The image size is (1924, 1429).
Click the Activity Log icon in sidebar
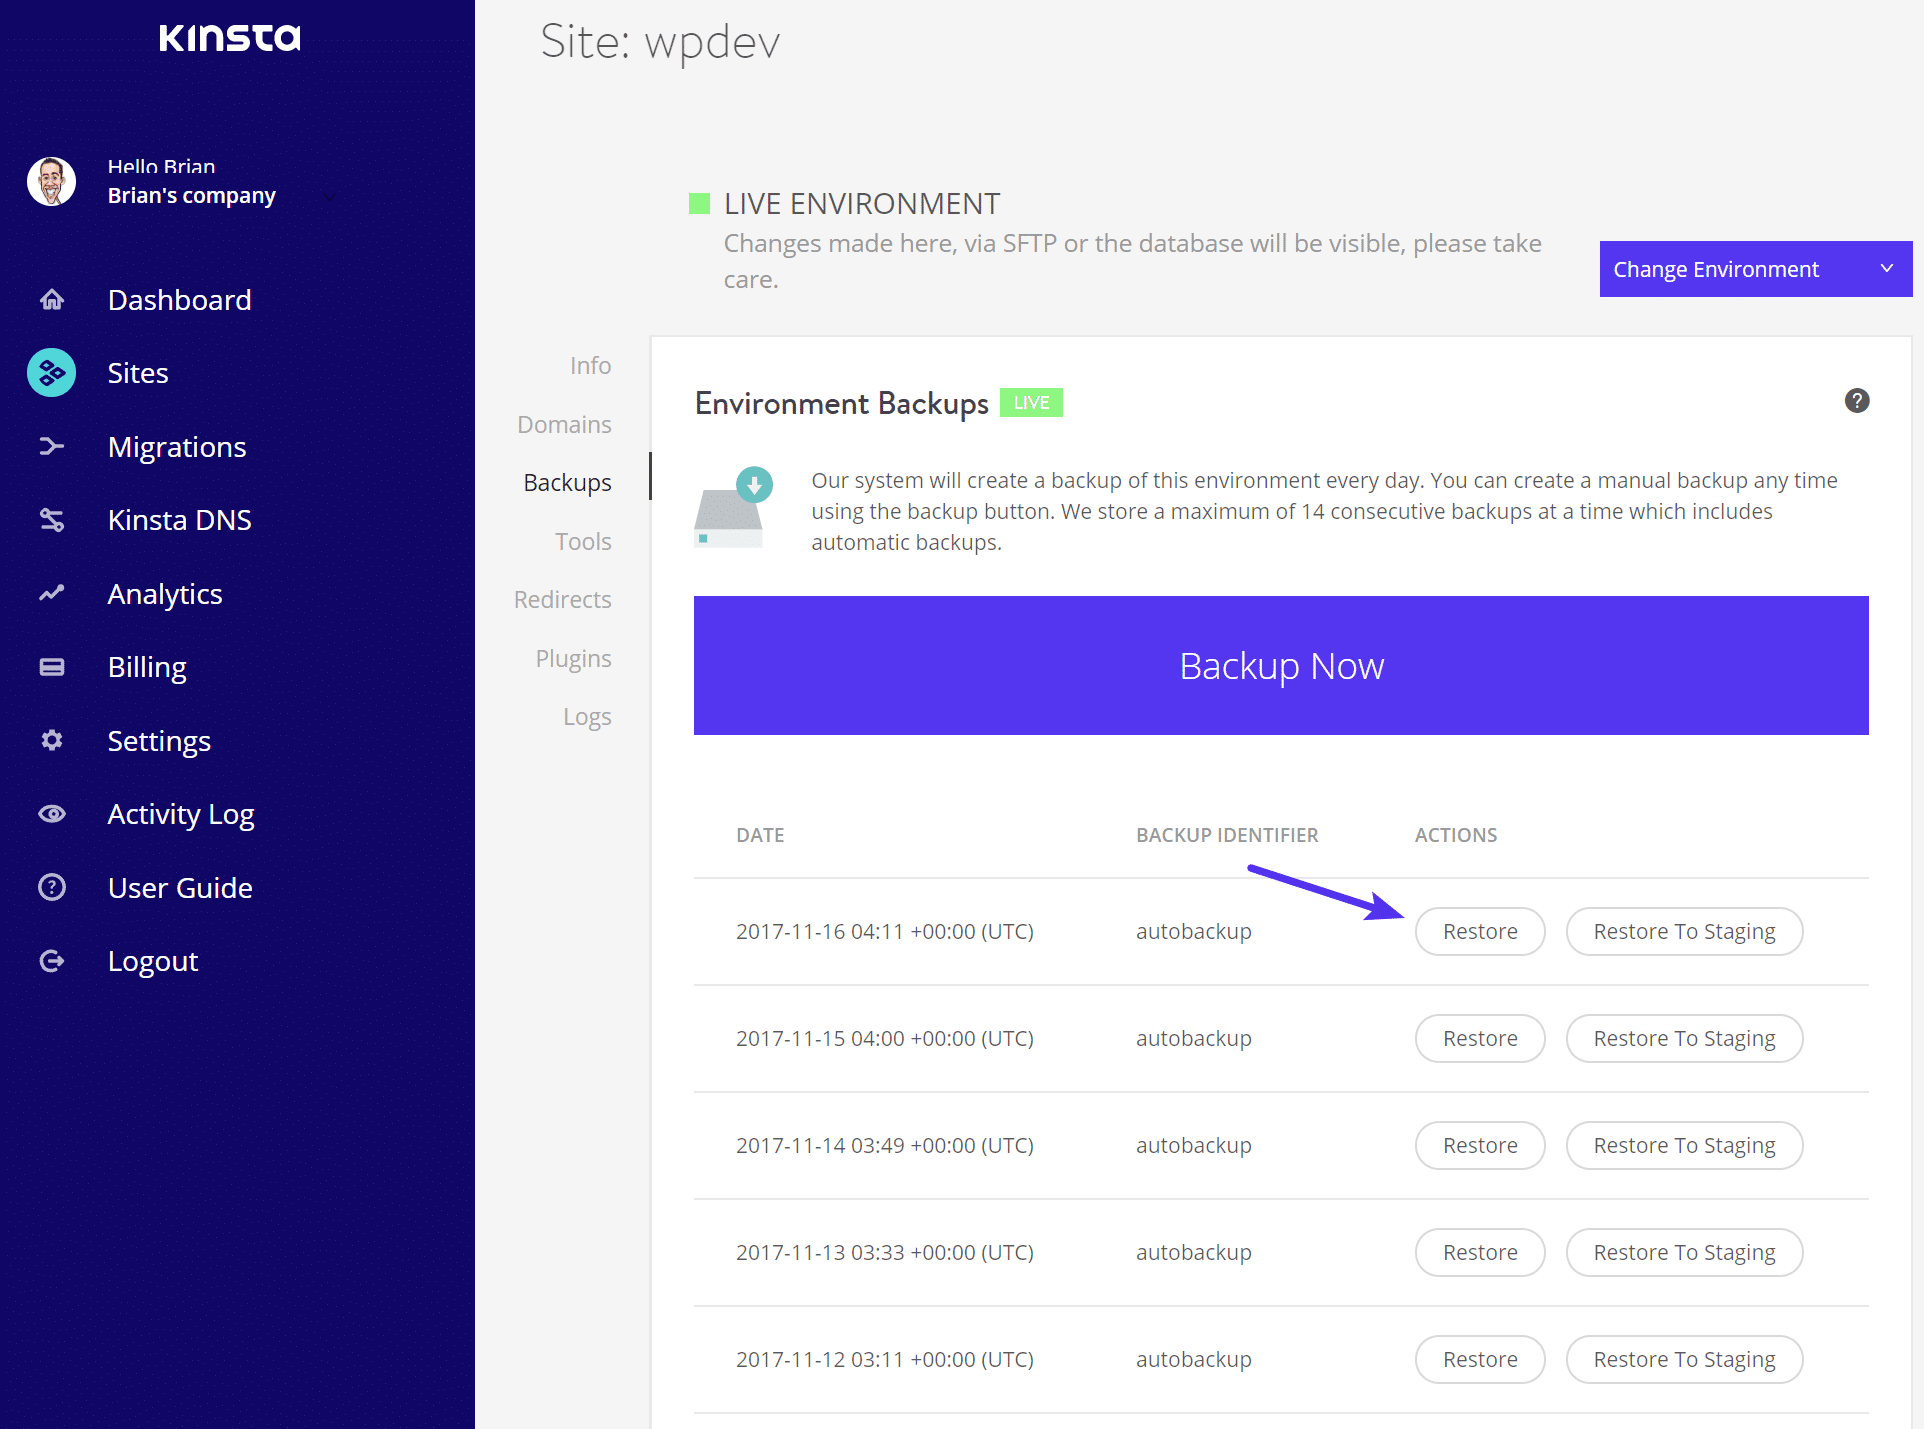[53, 812]
